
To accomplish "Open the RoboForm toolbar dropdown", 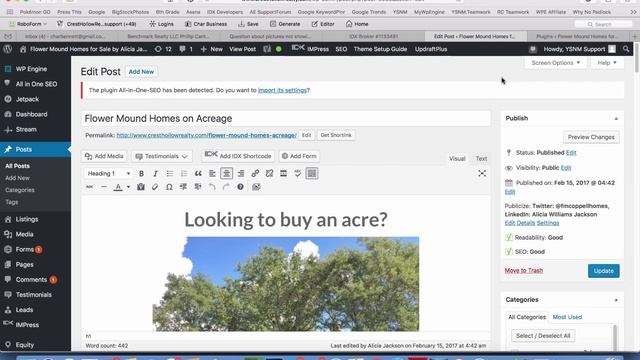I will (x=28, y=24).
